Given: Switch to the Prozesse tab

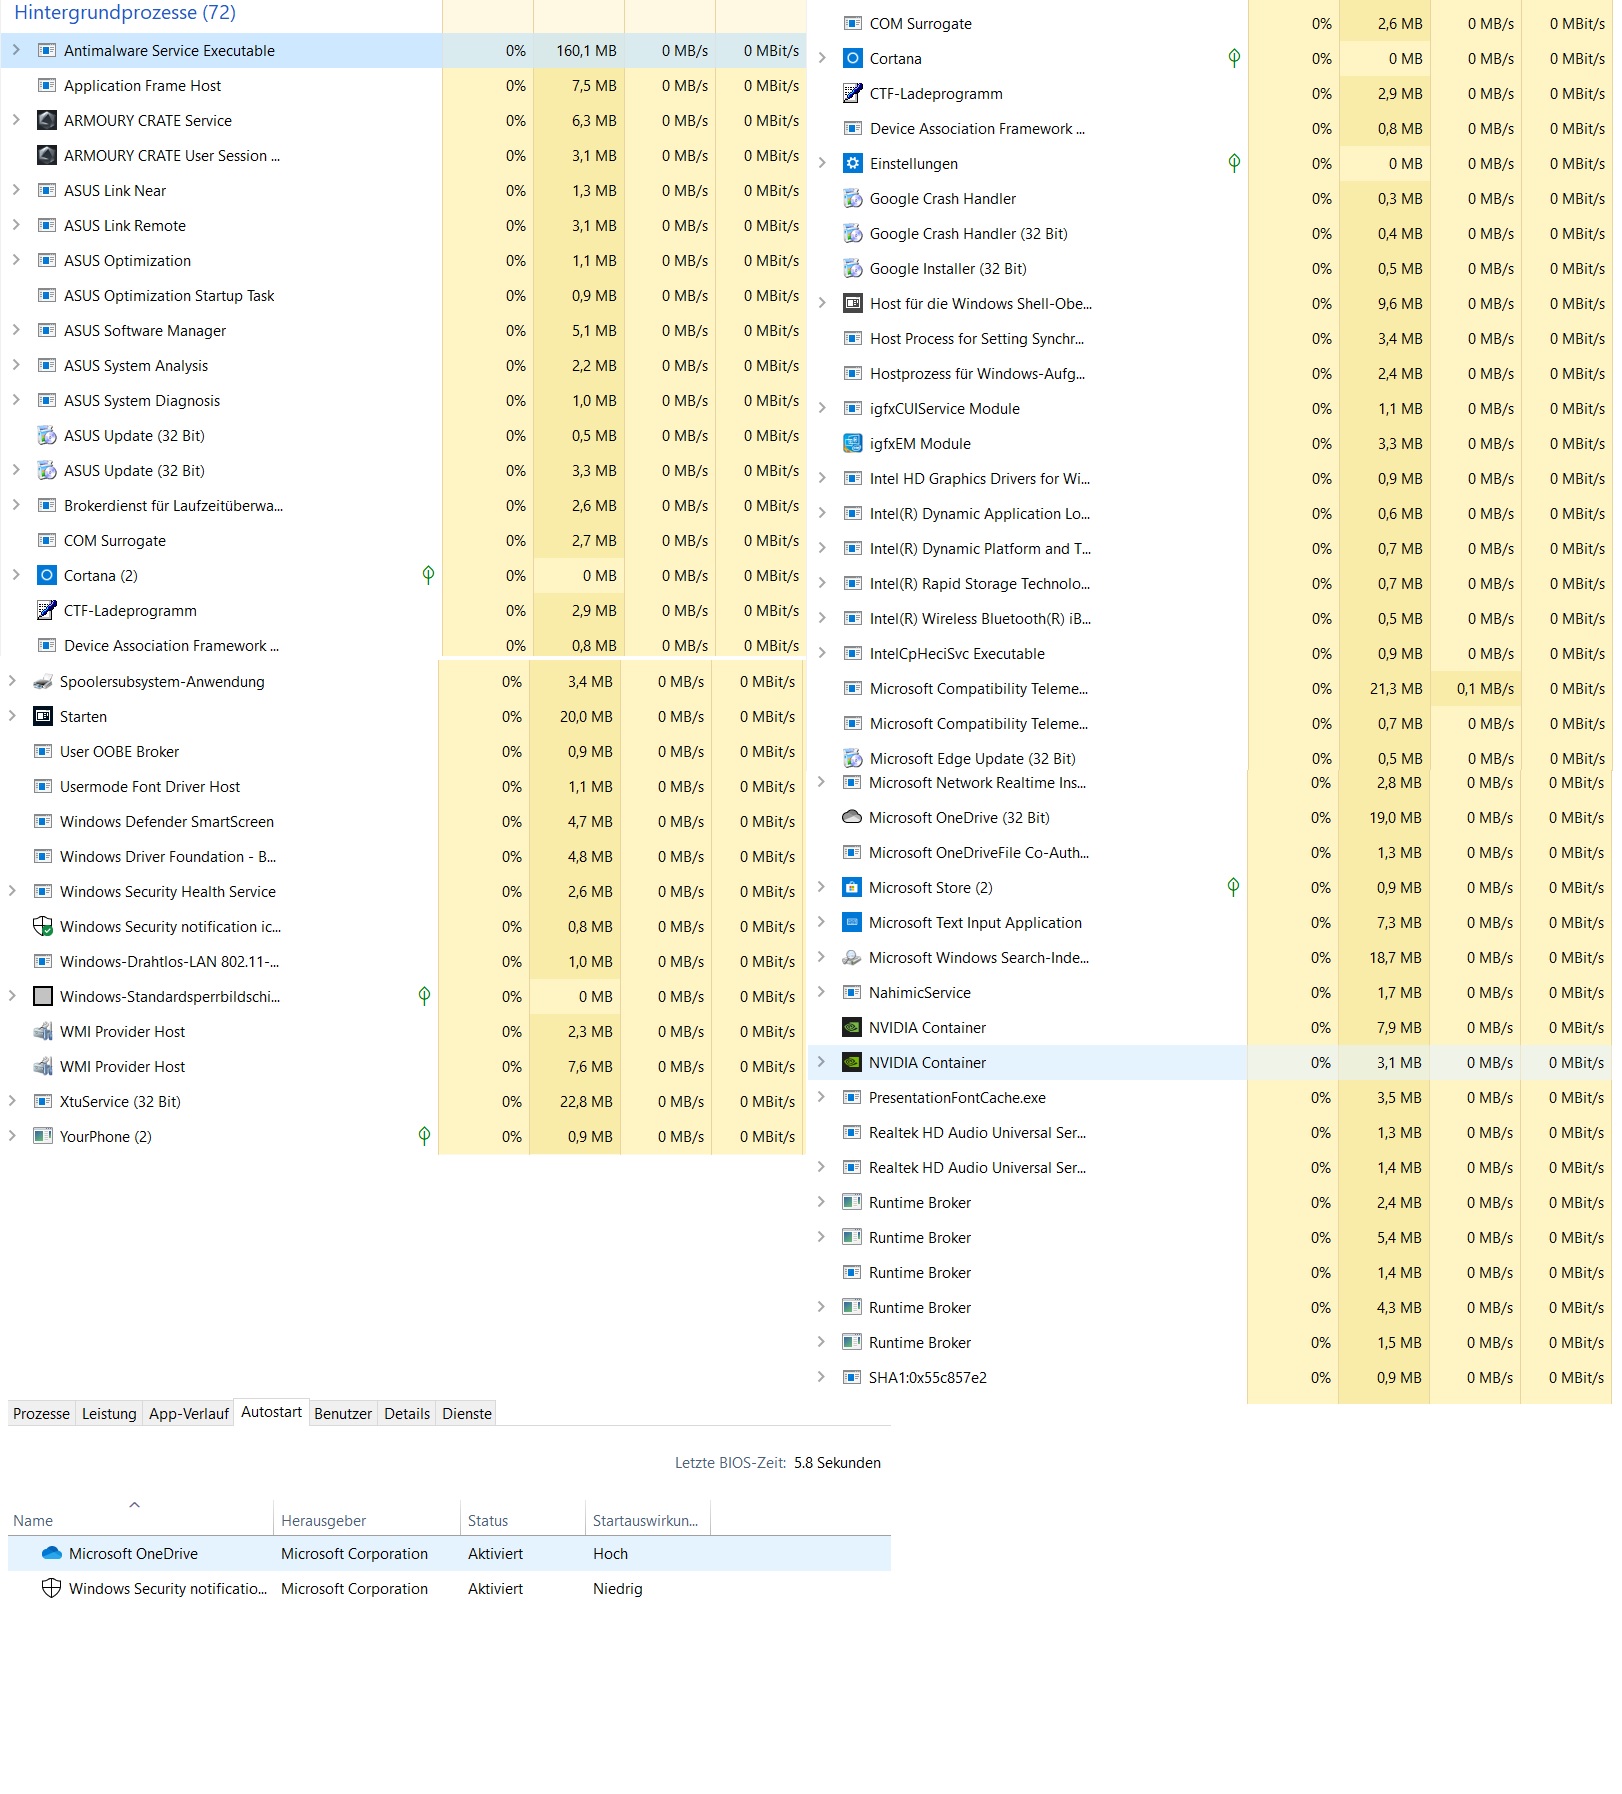Looking at the screenshot, I should pos(41,1414).
